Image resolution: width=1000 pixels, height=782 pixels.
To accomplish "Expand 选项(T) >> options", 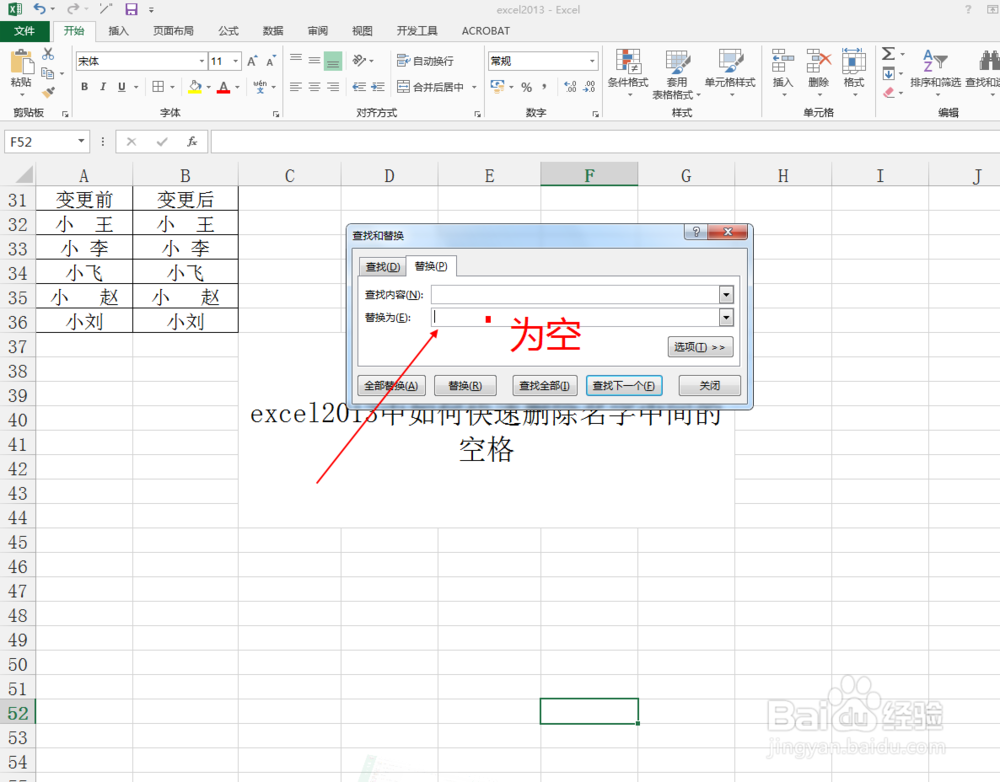I will click(700, 347).
